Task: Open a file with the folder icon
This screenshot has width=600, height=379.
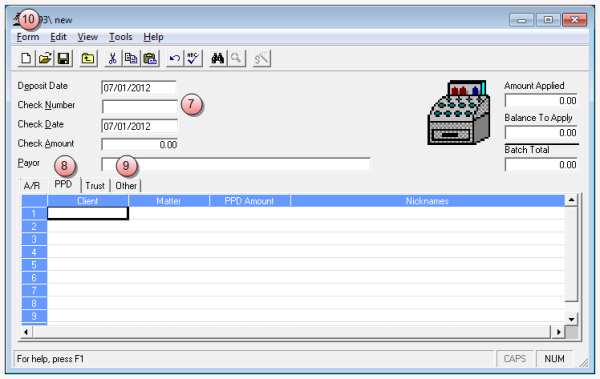Action: pyautogui.click(x=45, y=59)
